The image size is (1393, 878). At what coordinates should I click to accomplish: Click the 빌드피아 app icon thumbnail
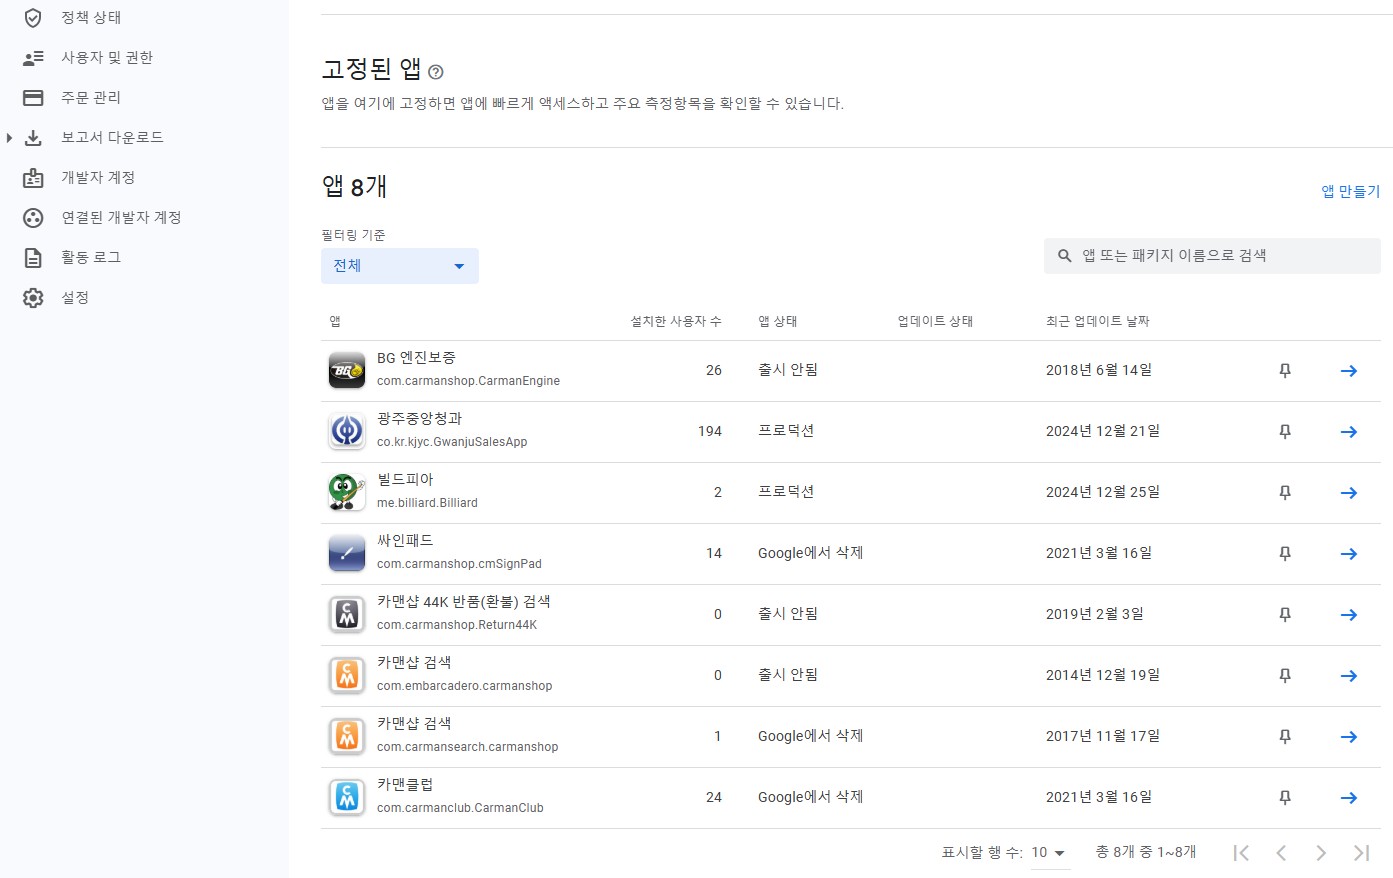coord(347,492)
